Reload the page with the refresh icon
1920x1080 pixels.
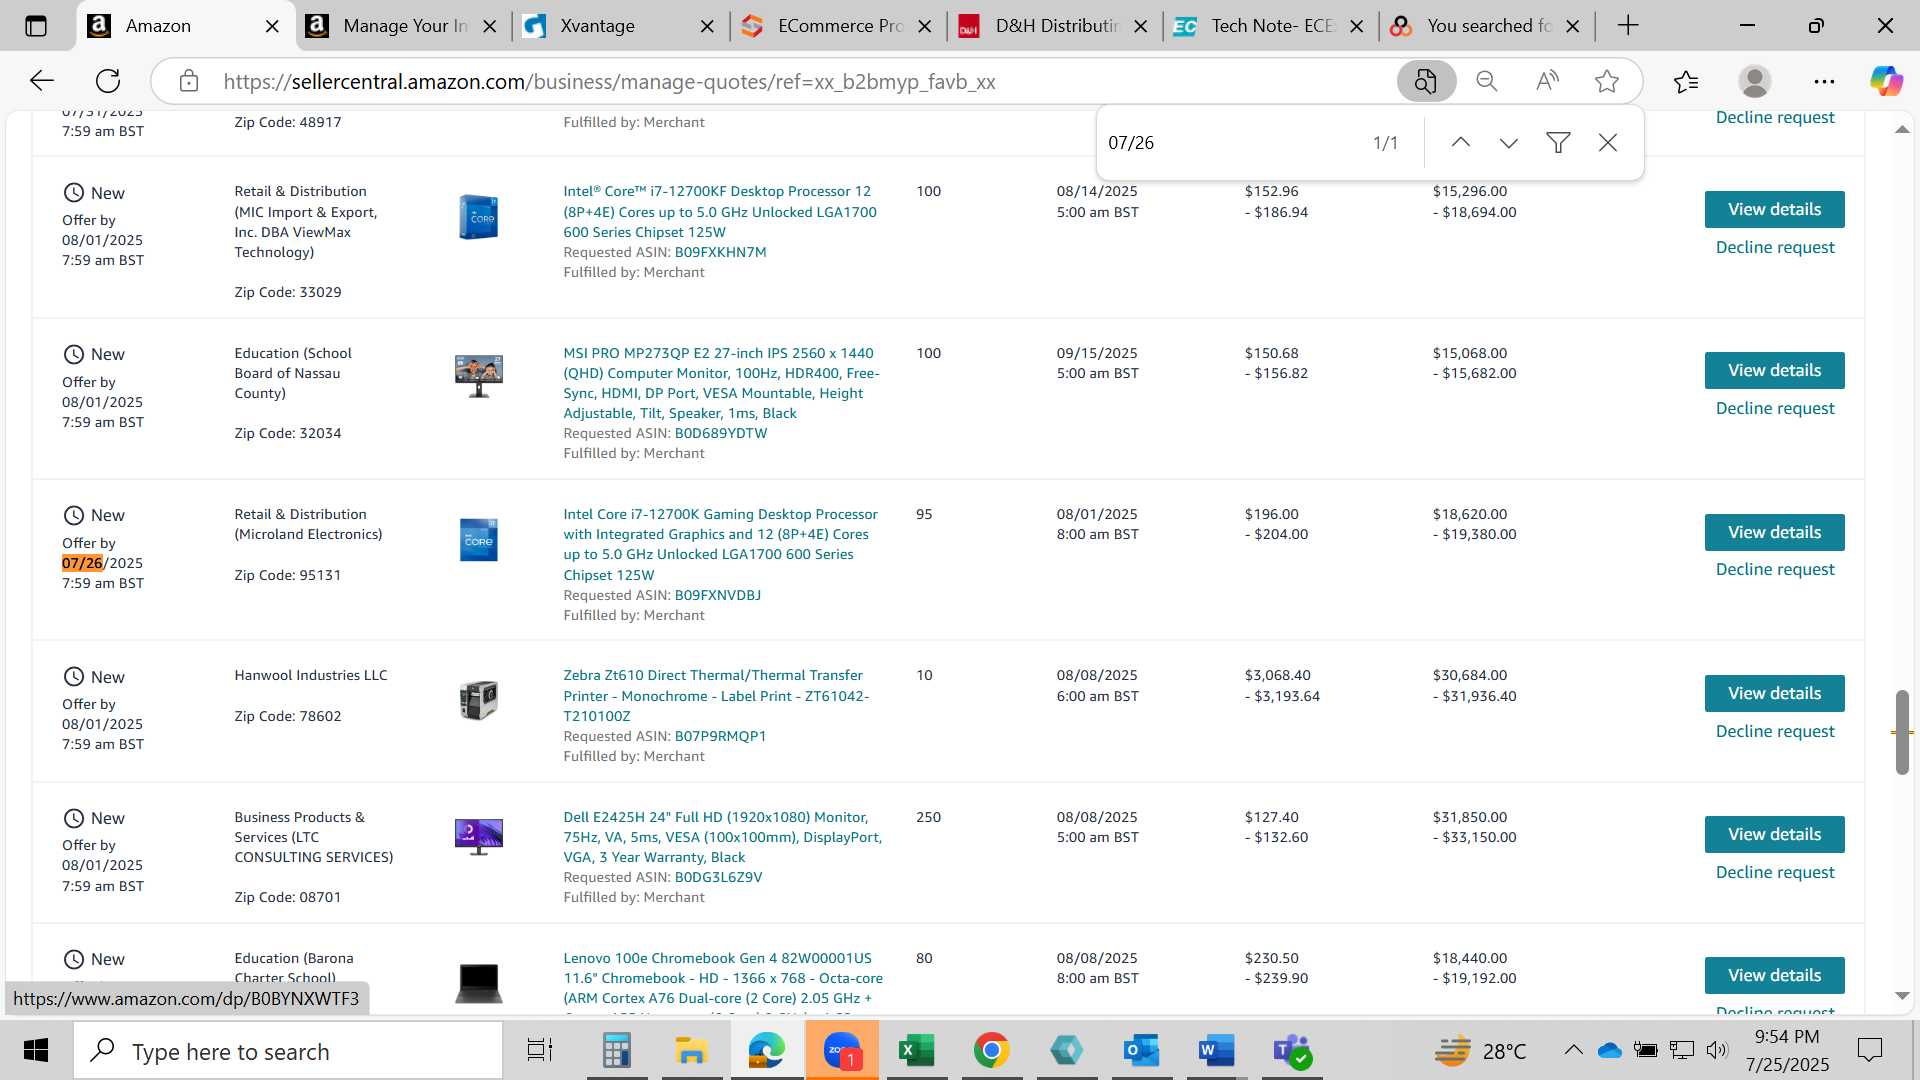108,81
